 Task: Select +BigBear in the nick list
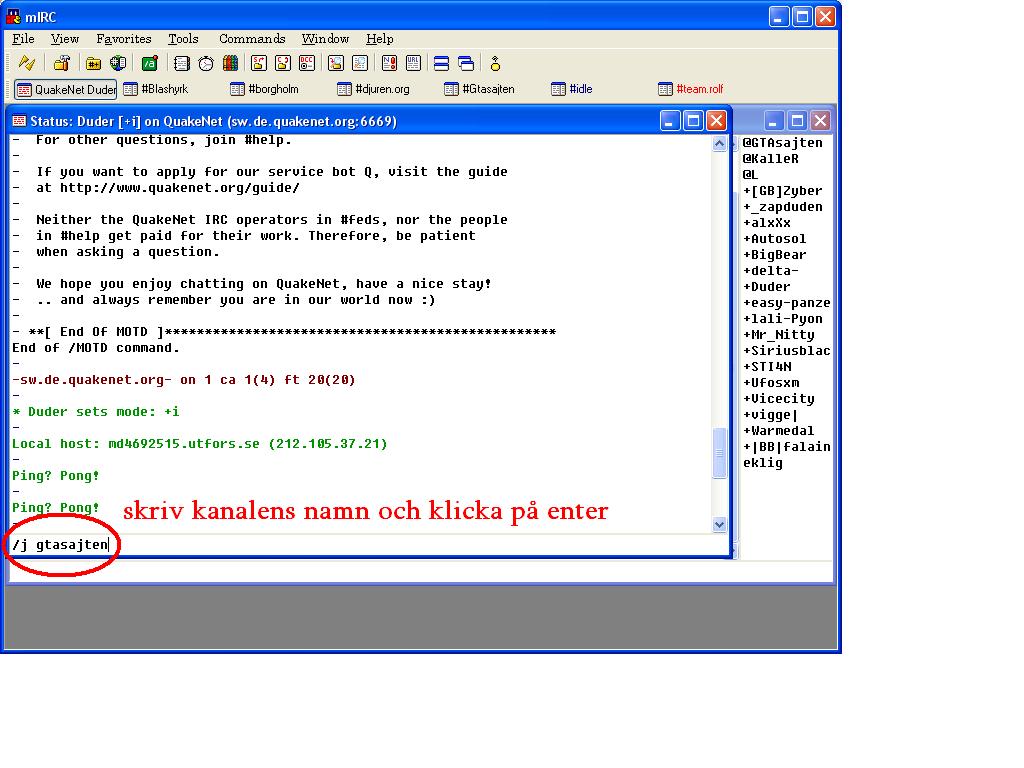click(775, 255)
